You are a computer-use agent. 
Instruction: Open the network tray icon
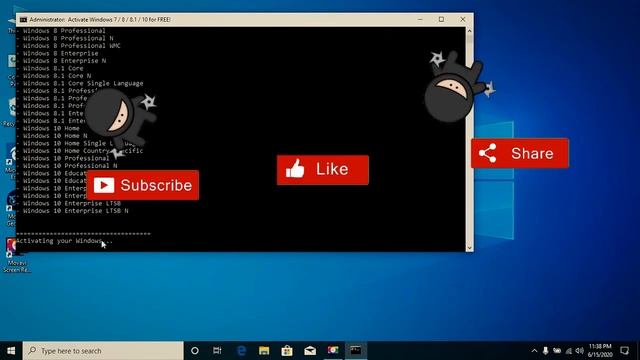pyautogui.click(x=568, y=351)
